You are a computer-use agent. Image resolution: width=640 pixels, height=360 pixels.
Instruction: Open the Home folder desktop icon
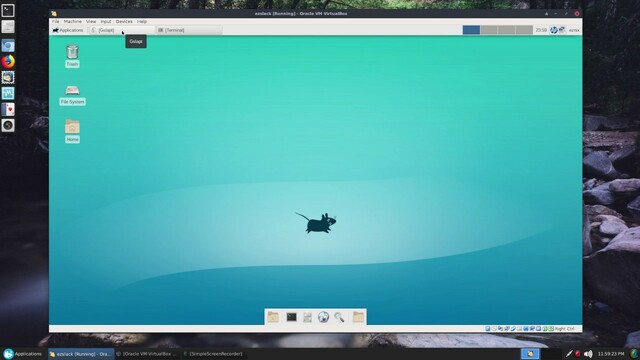(72, 131)
